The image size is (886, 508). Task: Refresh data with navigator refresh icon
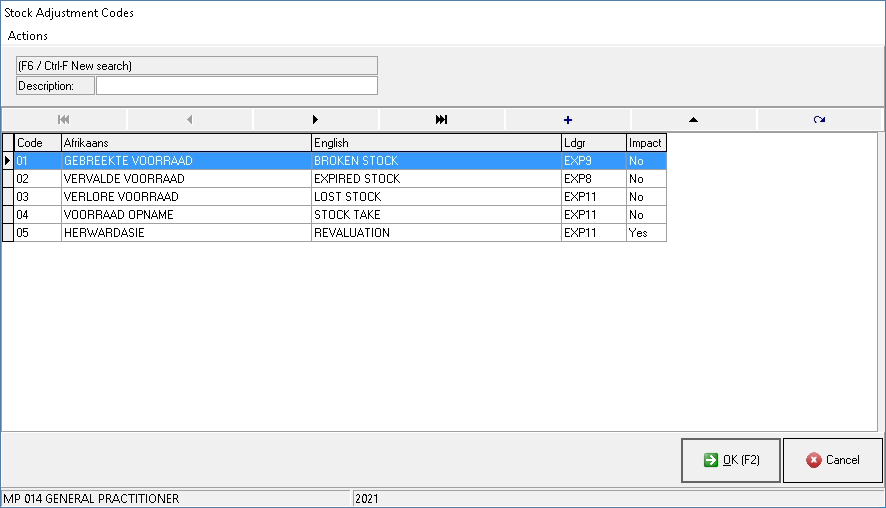click(x=819, y=120)
